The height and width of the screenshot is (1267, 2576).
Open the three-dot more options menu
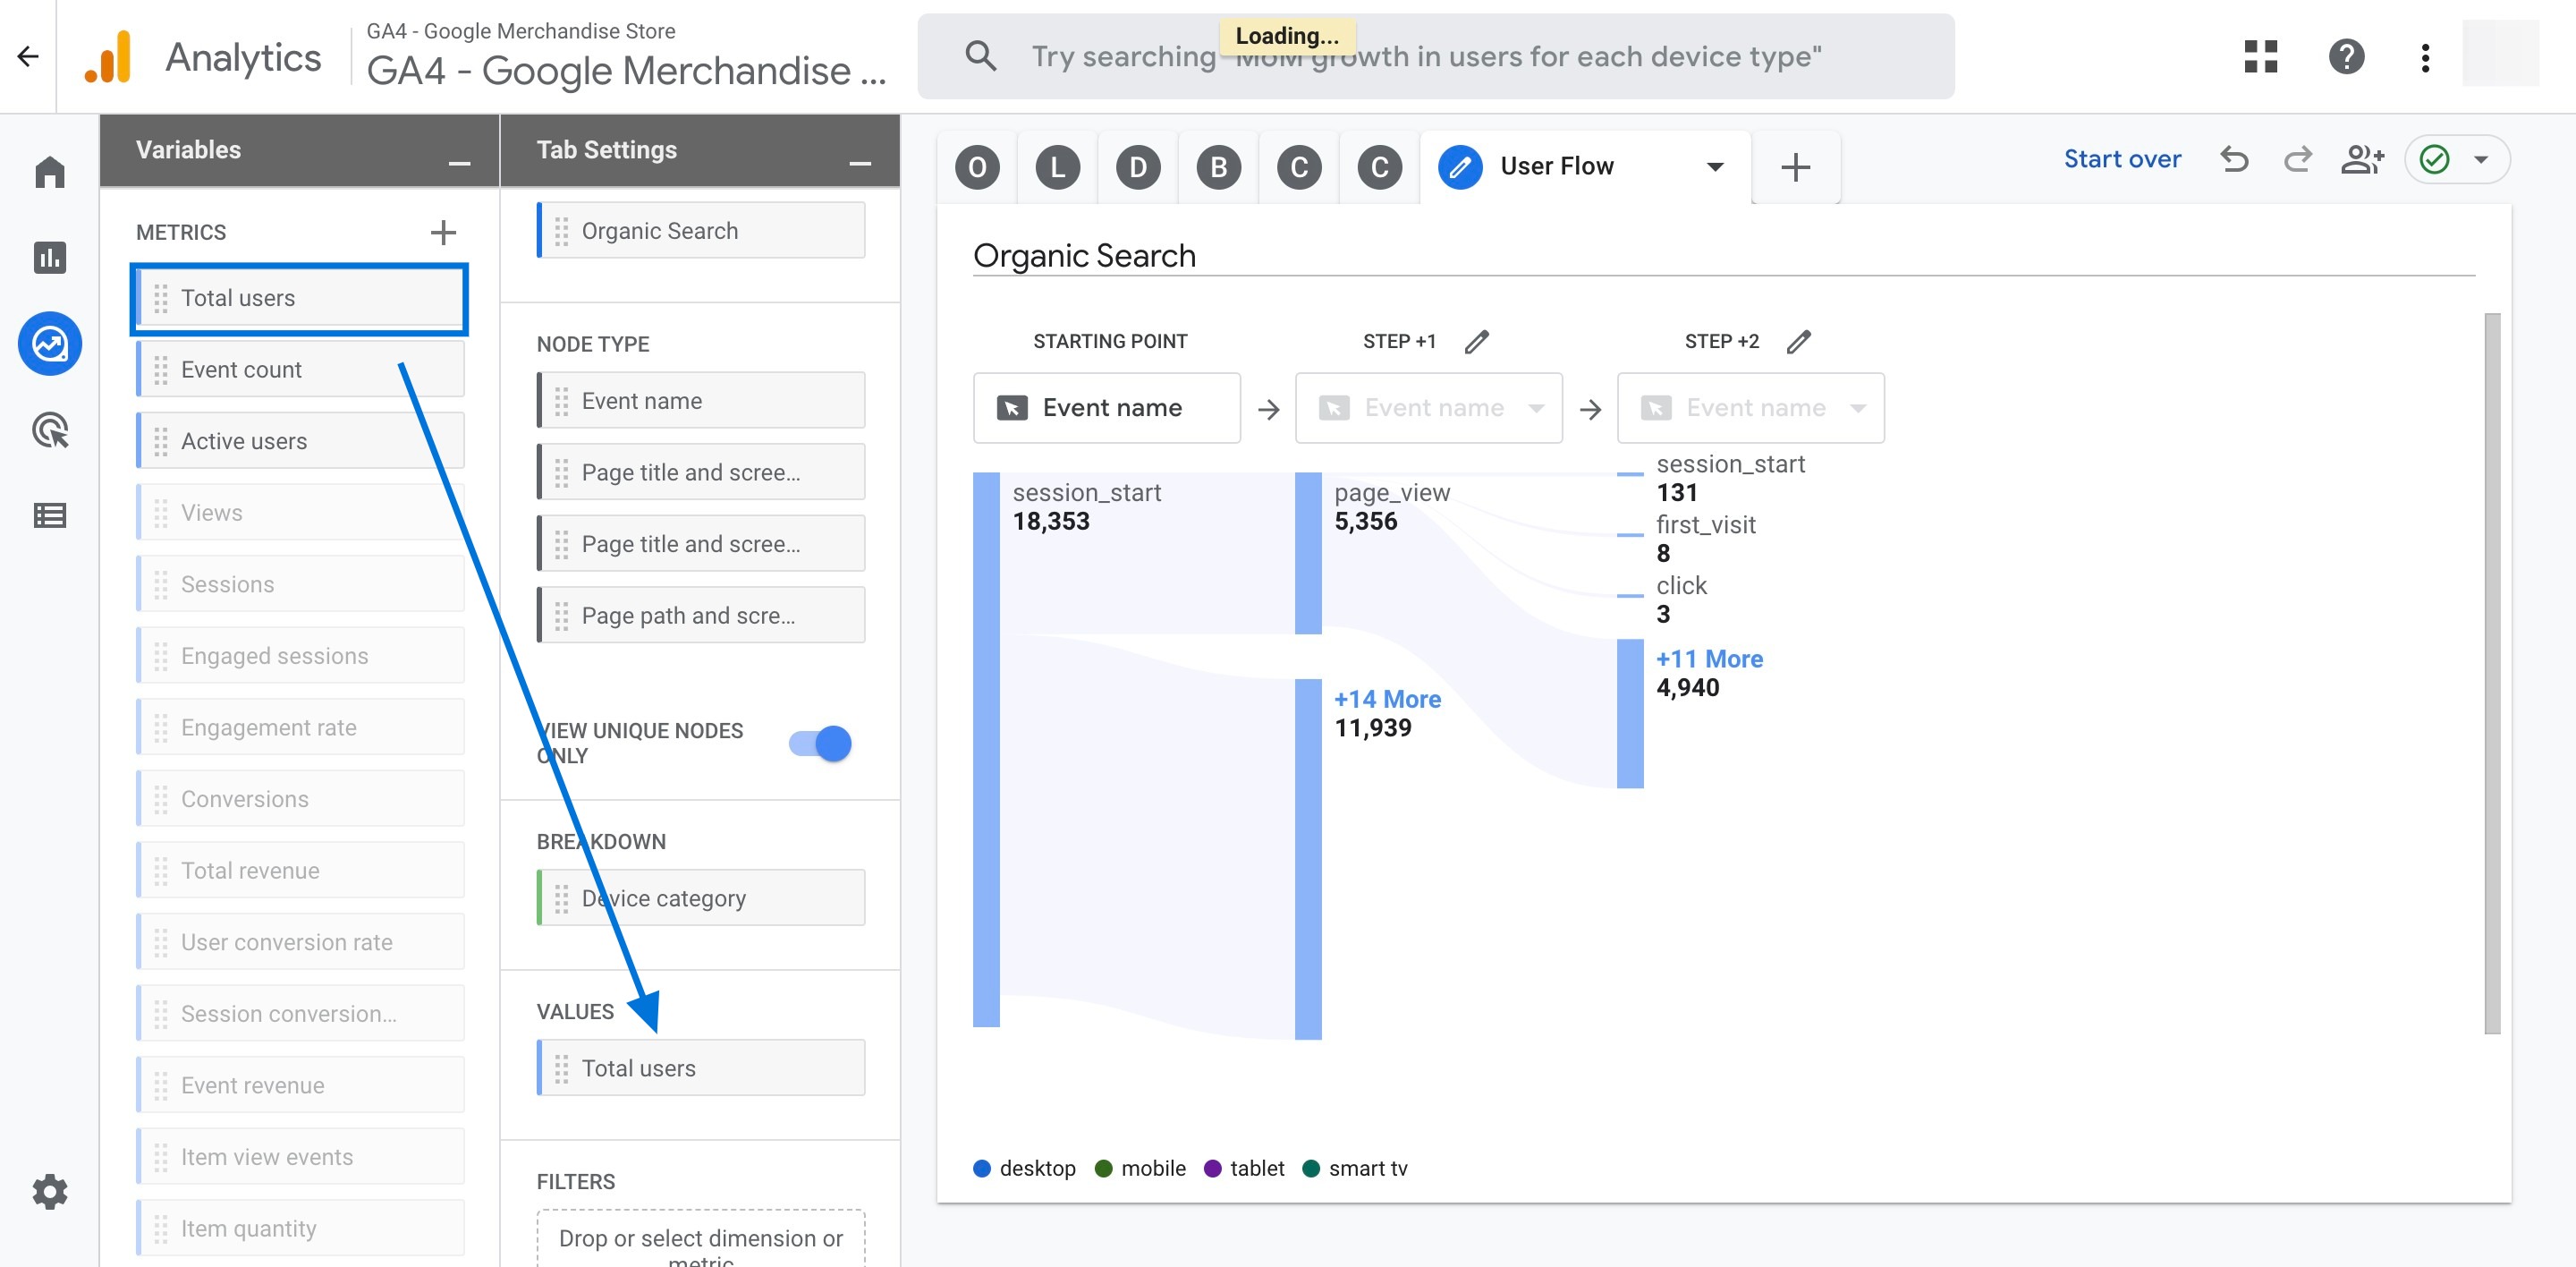pyautogui.click(x=2425, y=56)
